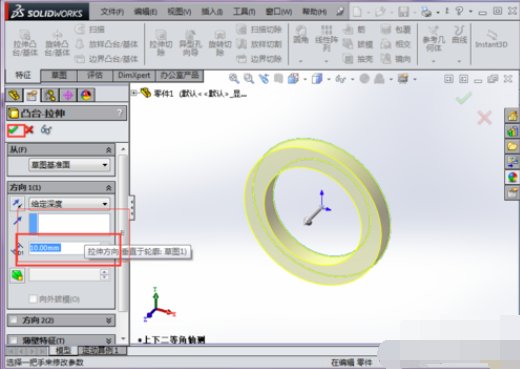Click the 拉伸切除 tool
This screenshot has width=520, height=369.
coord(161,43)
